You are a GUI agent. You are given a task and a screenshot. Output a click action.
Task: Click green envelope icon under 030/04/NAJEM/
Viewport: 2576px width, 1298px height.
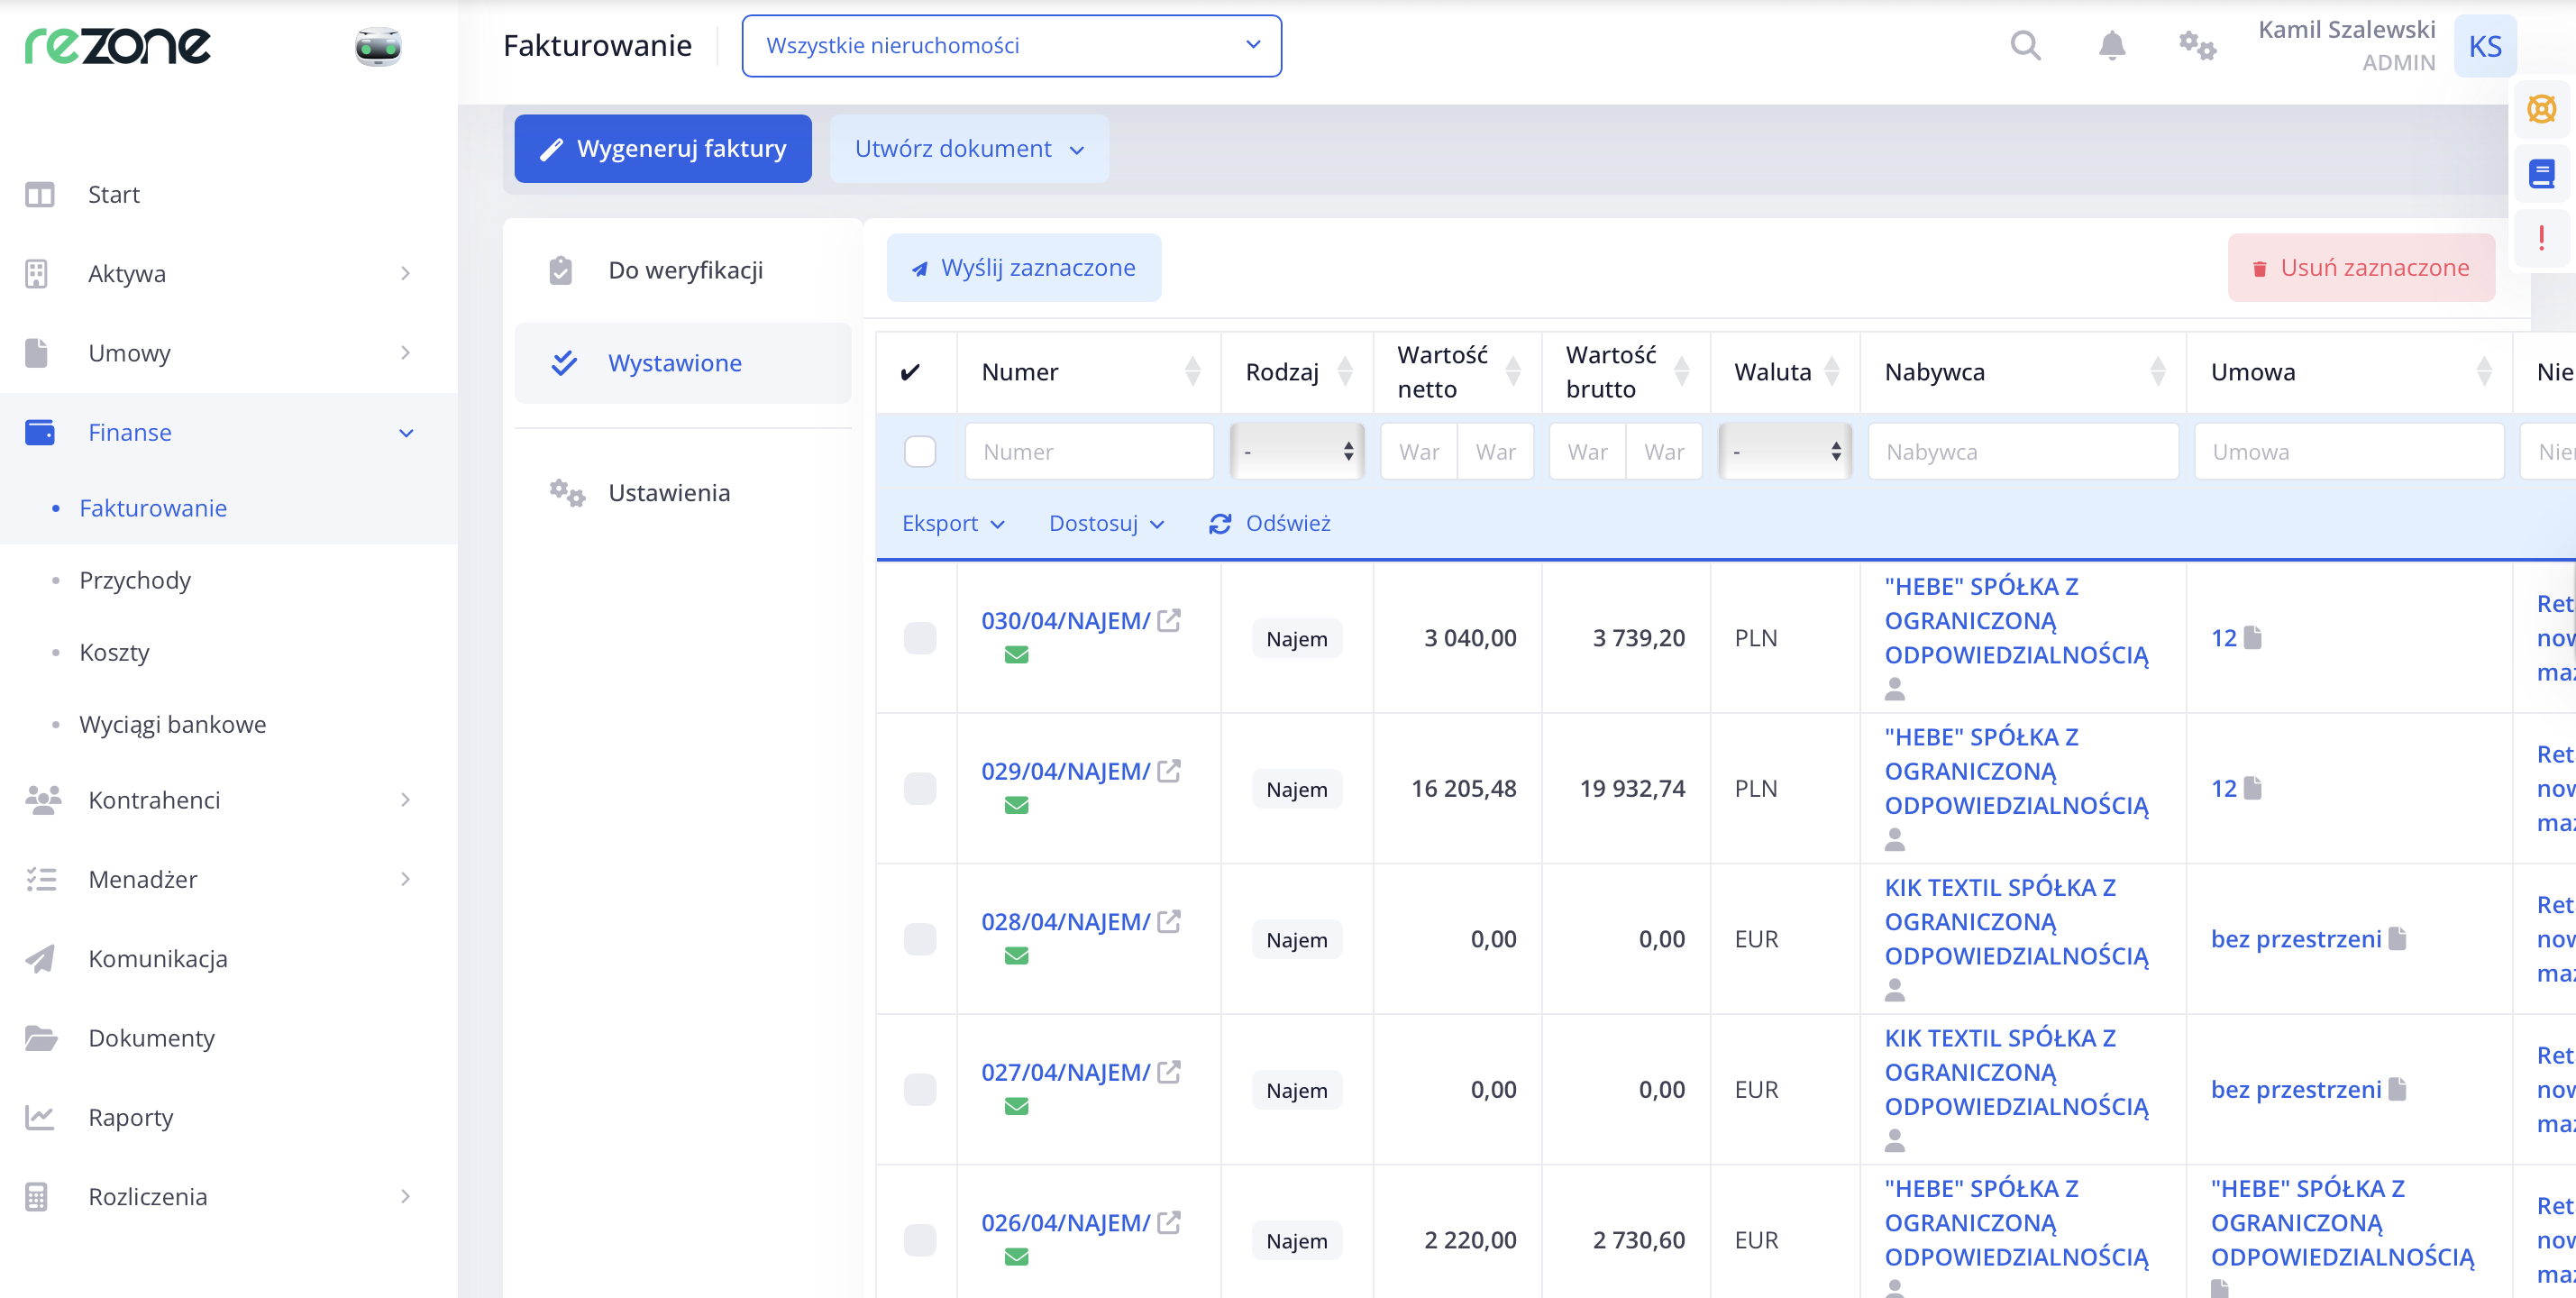click(x=1016, y=655)
